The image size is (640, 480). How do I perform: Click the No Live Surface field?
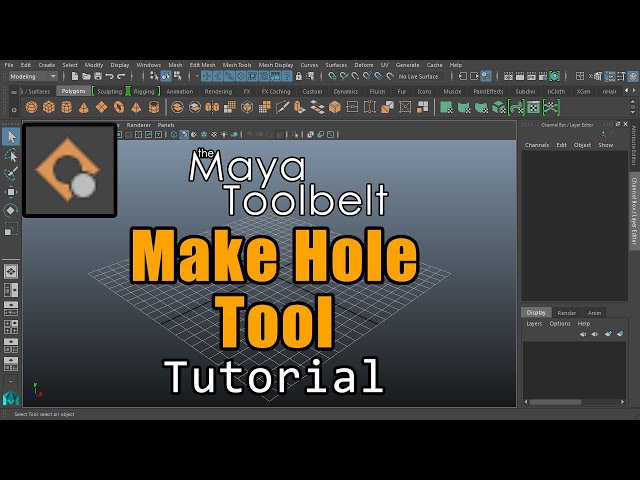click(420, 76)
